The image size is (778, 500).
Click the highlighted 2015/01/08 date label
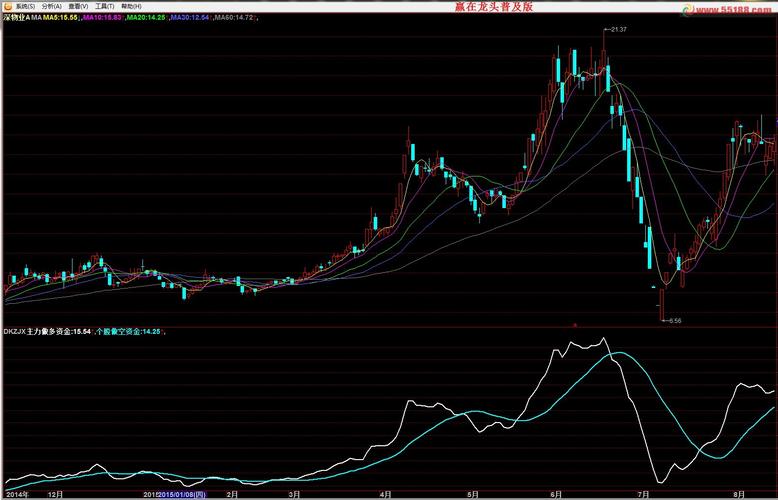(x=181, y=494)
